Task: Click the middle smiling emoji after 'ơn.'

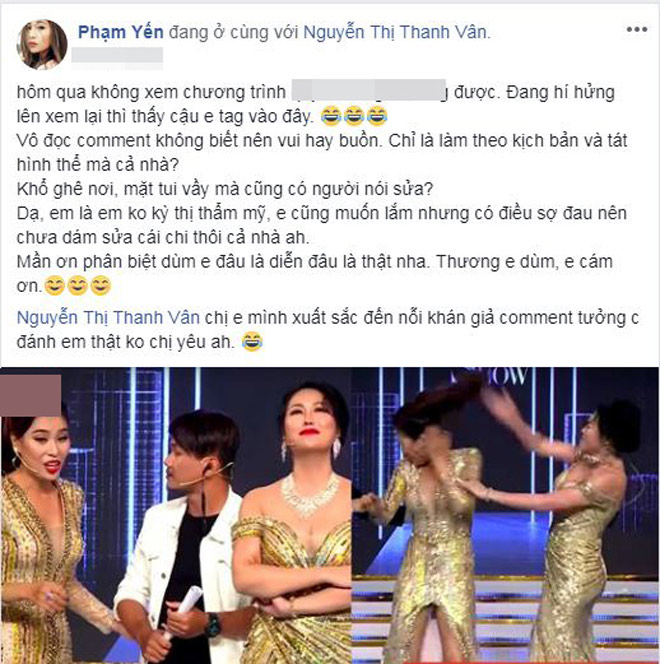Action: tap(77, 286)
